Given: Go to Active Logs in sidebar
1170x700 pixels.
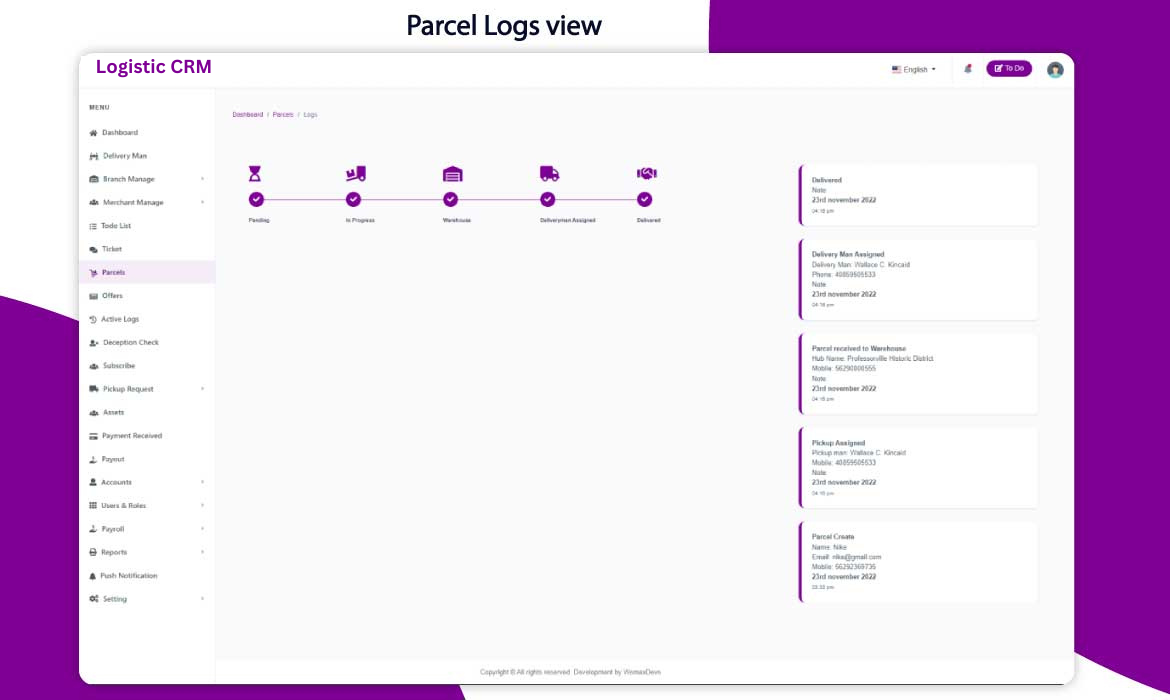Looking at the screenshot, I should (x=120, y=319).
